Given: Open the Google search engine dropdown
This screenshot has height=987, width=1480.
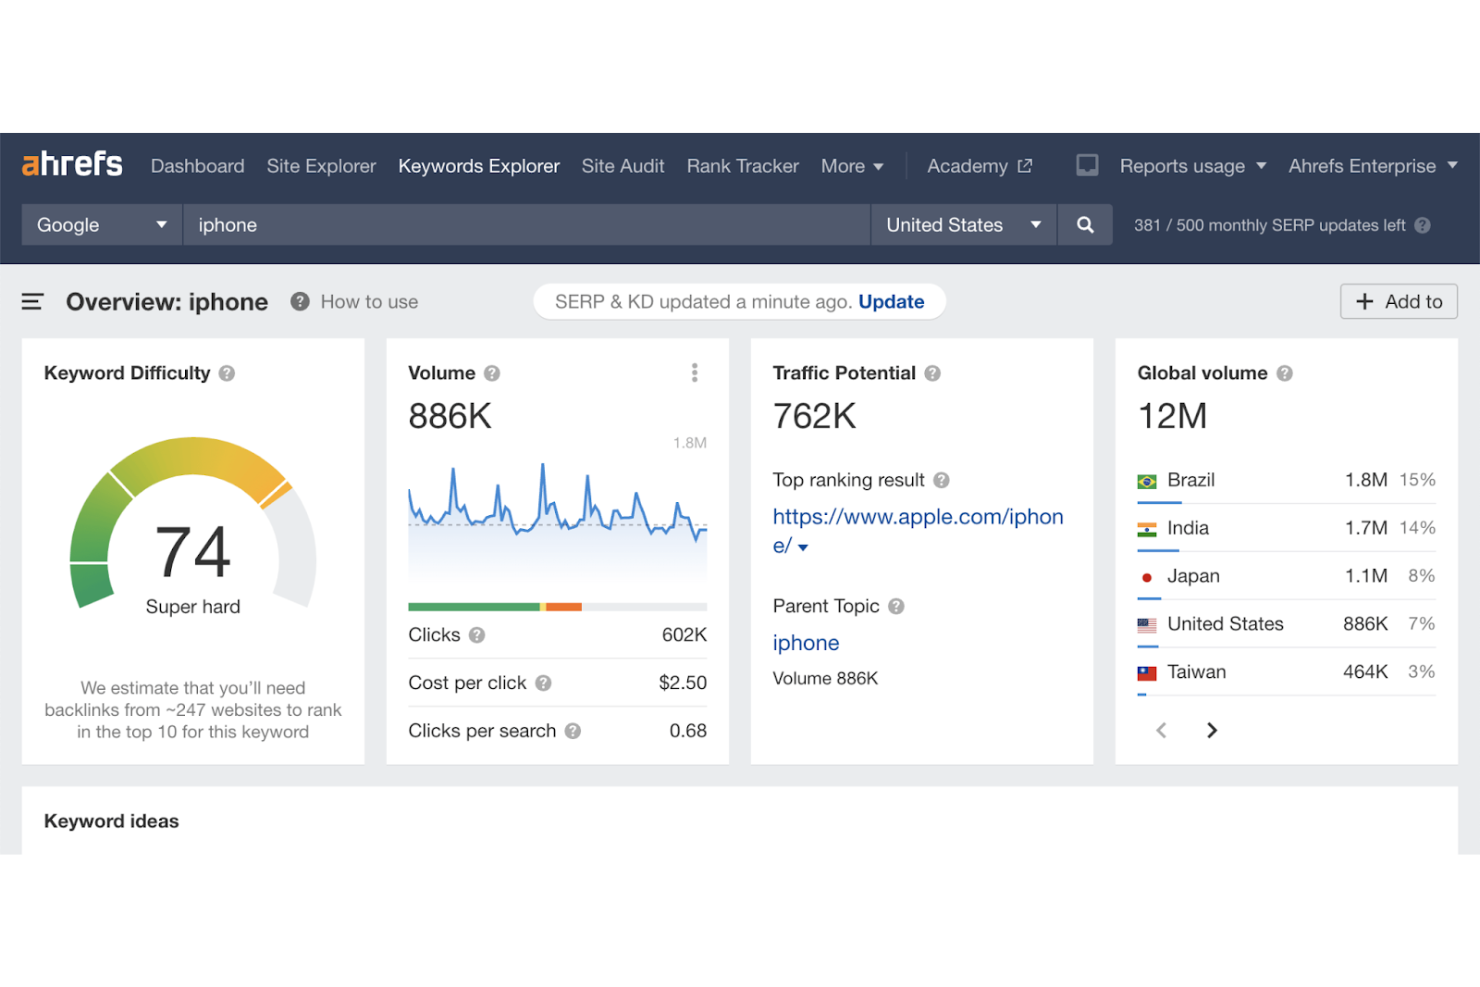Looking at the screenshot, I should tap(102, 225).
